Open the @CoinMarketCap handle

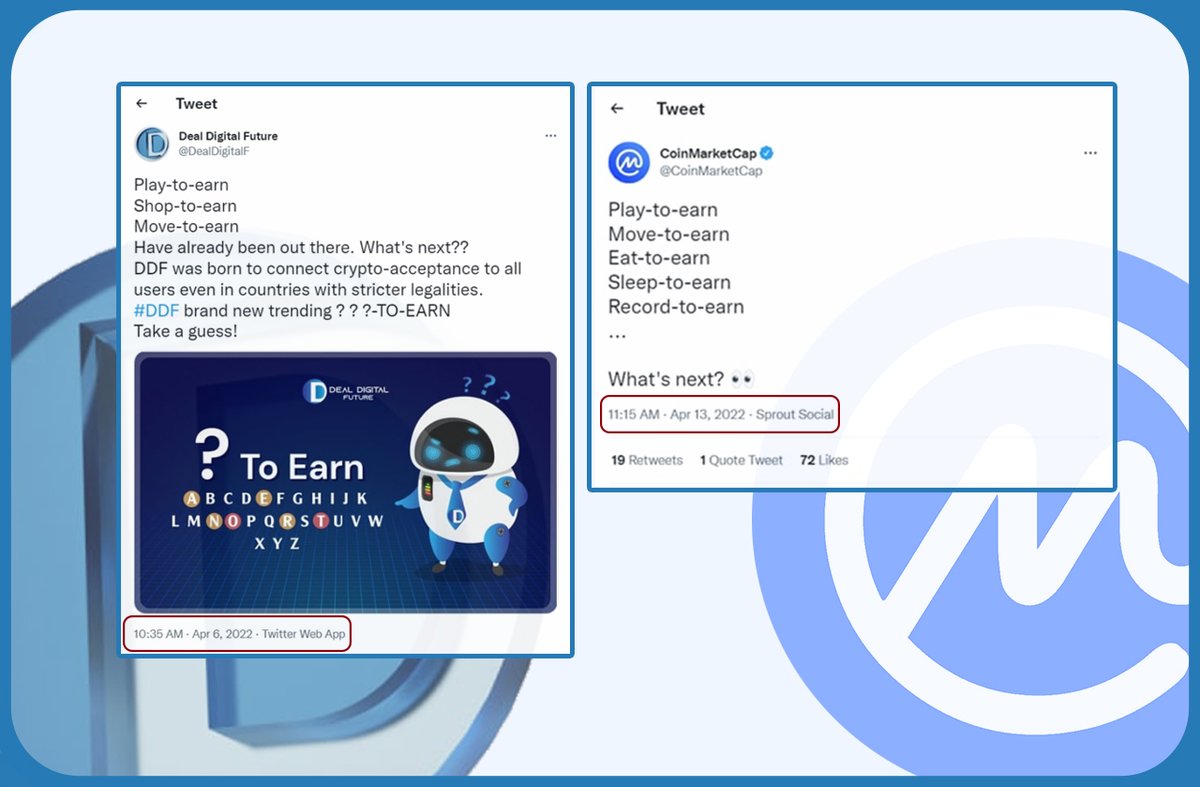[711, 171]
